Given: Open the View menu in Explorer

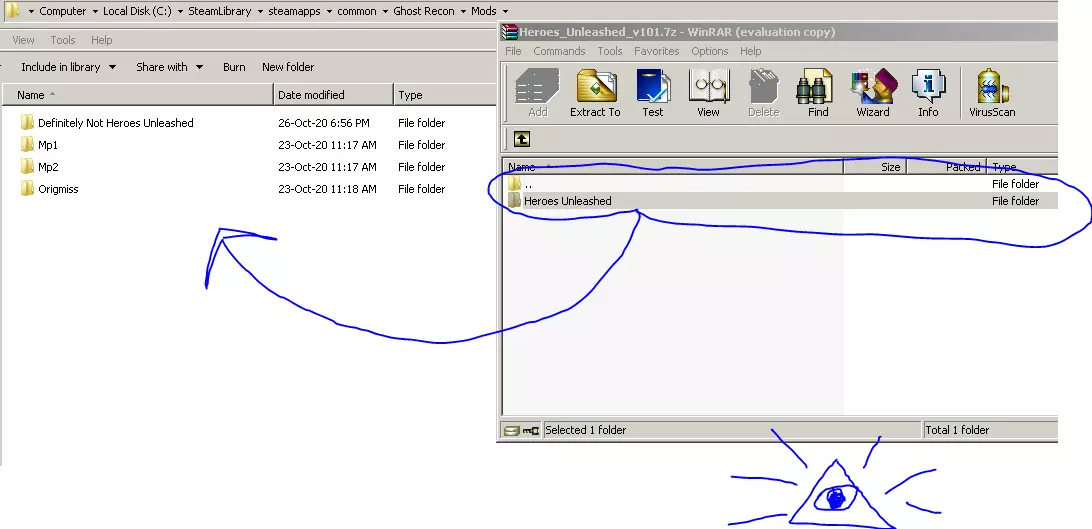Looking at the screenshot, I should click(x=24, y=40).
